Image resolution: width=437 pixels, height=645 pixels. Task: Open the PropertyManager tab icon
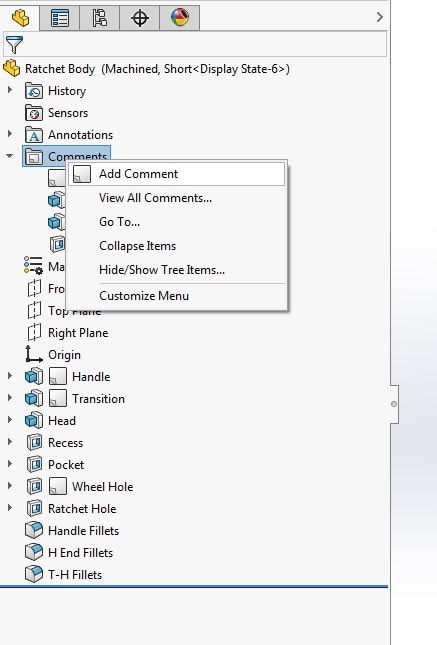coord(60,18)
